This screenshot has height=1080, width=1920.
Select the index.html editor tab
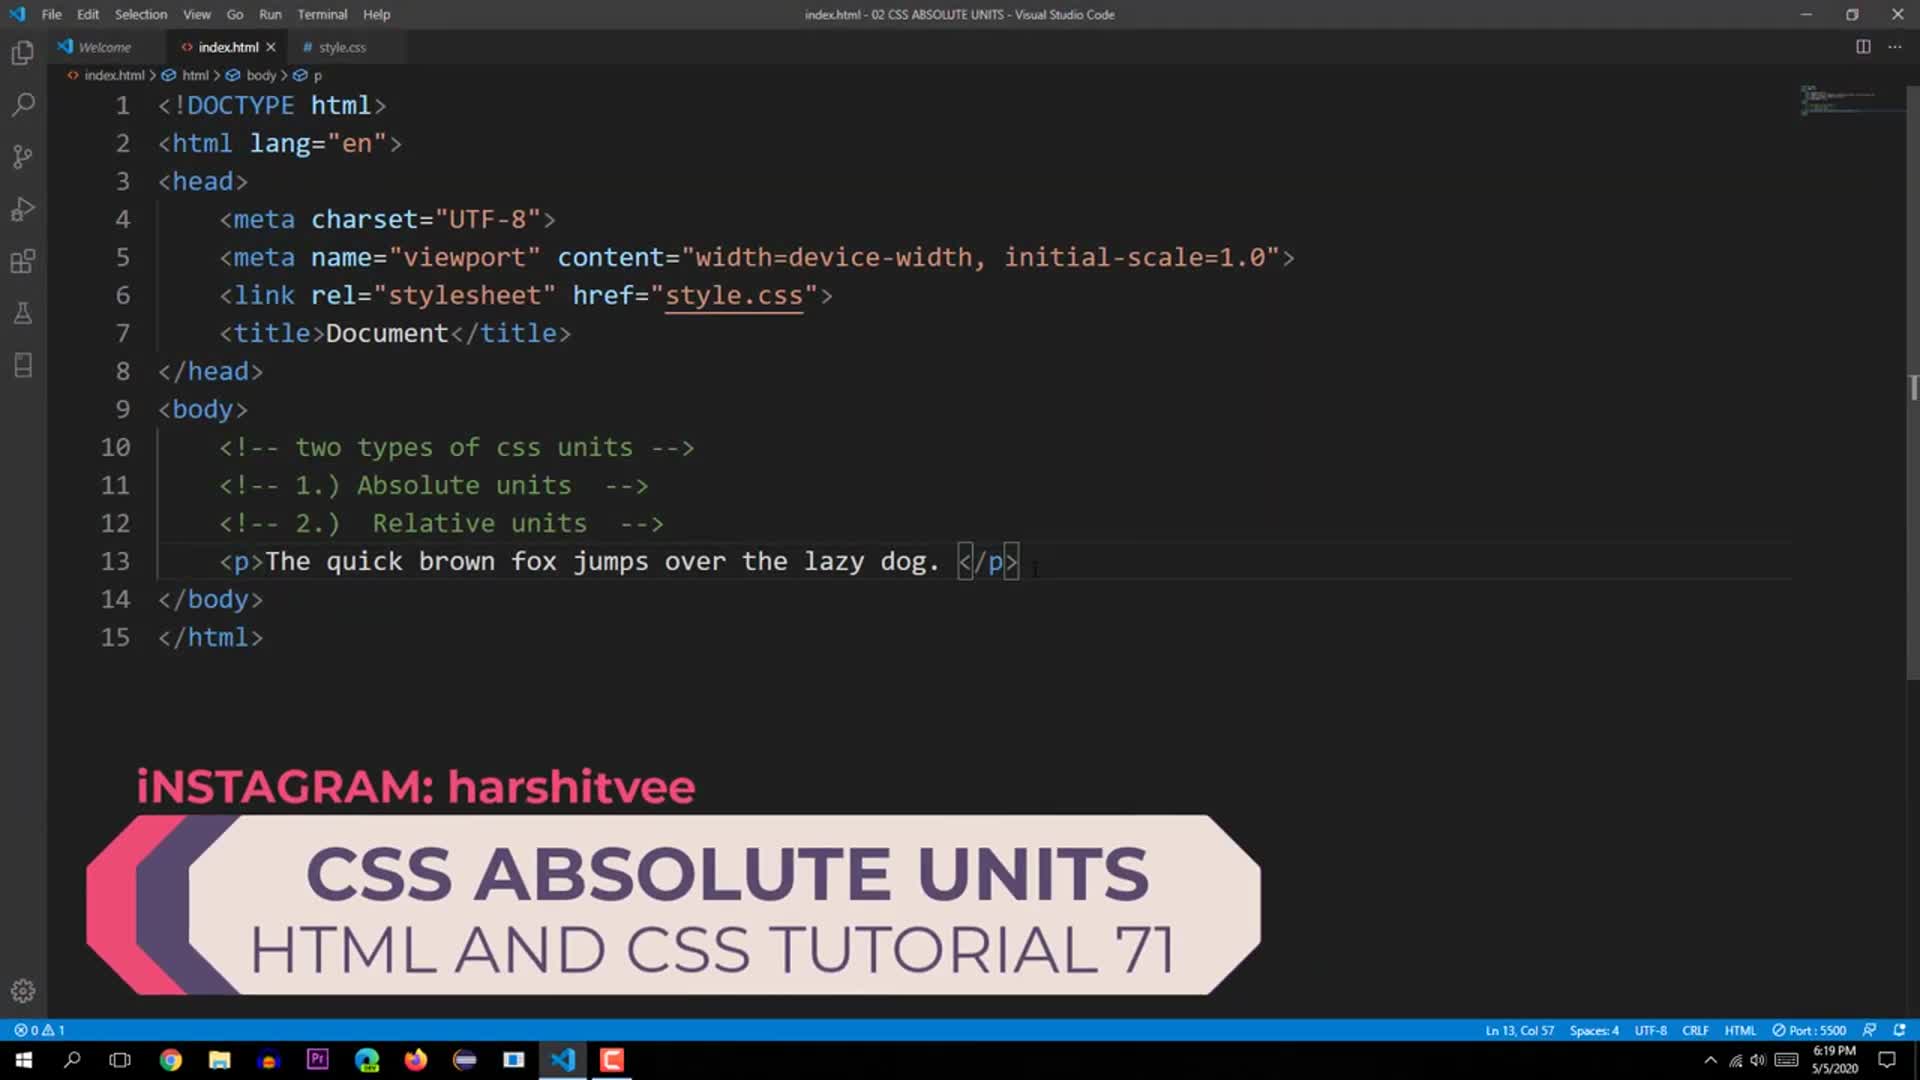(228, 47)
